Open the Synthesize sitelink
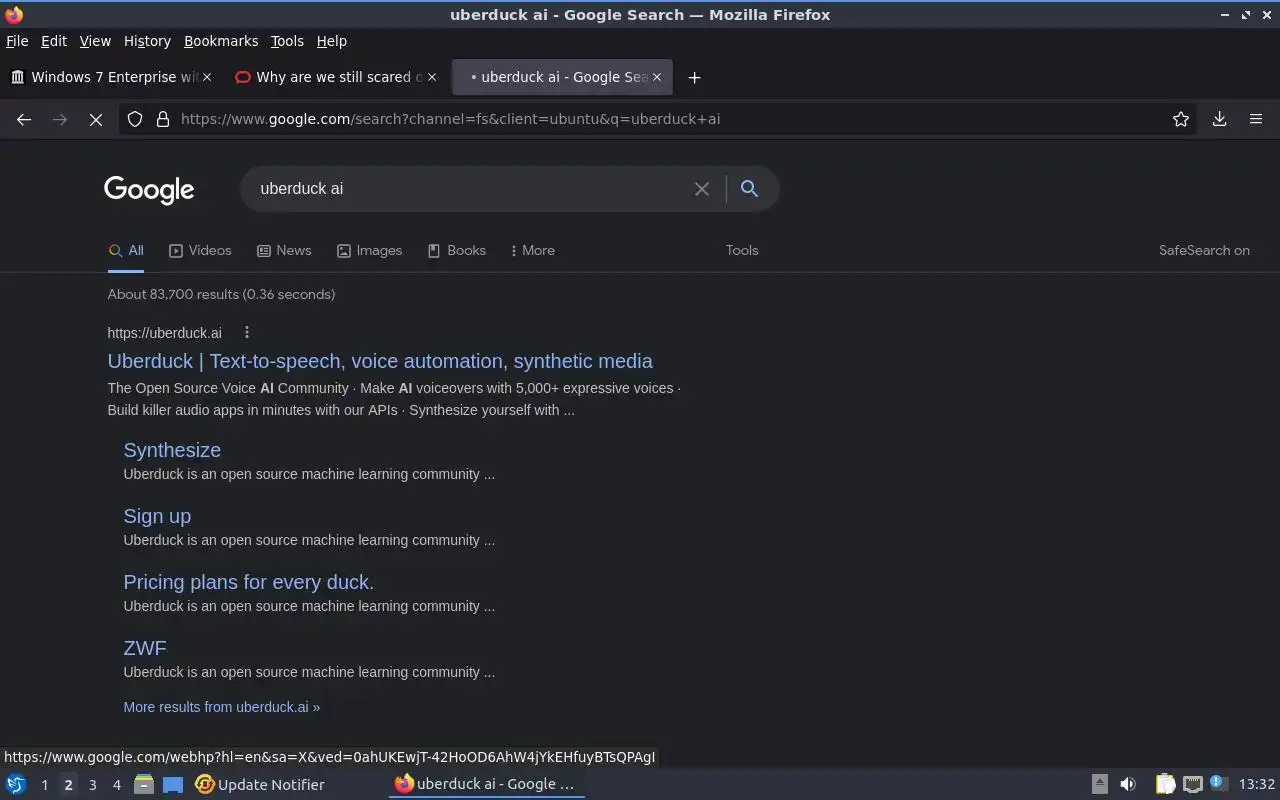This screenshot has height=800, width=1280. click(x=172, y=450)
